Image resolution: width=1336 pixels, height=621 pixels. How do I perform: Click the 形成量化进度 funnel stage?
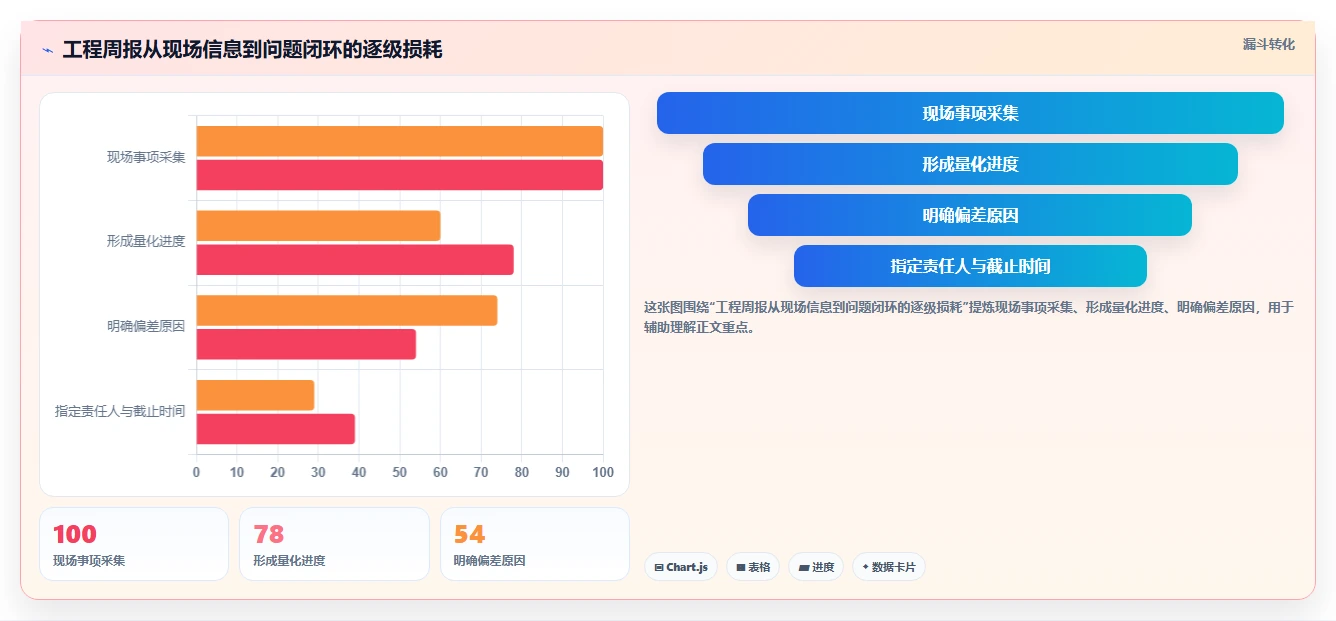pos(970,164)
